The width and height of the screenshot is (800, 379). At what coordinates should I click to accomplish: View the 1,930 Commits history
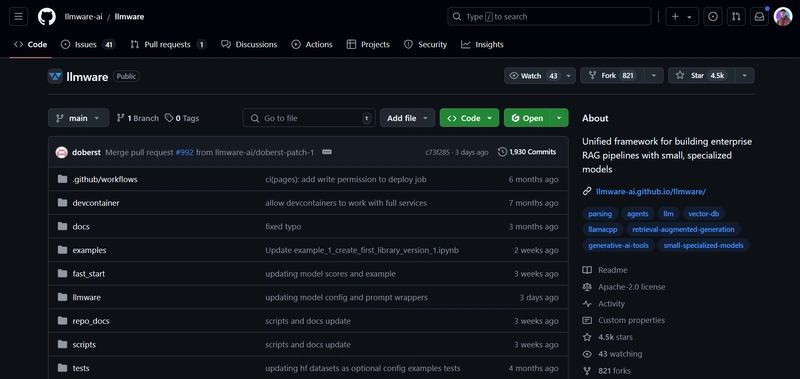527,152
